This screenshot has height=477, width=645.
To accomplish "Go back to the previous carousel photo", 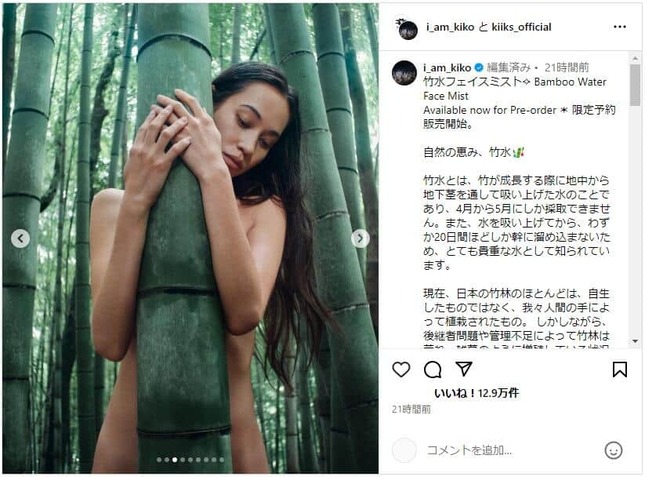I will point(20,238).
